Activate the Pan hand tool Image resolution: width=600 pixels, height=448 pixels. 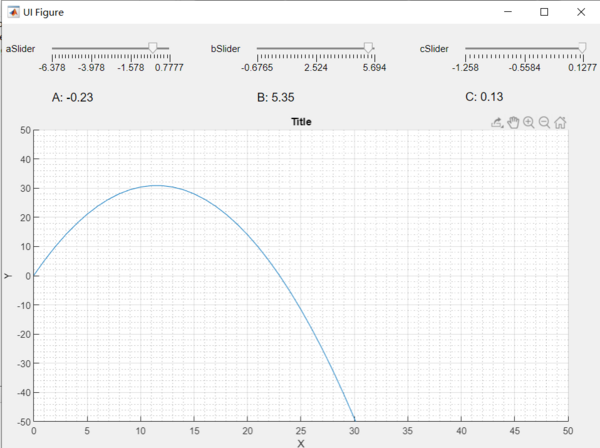[x=513, y=122]
